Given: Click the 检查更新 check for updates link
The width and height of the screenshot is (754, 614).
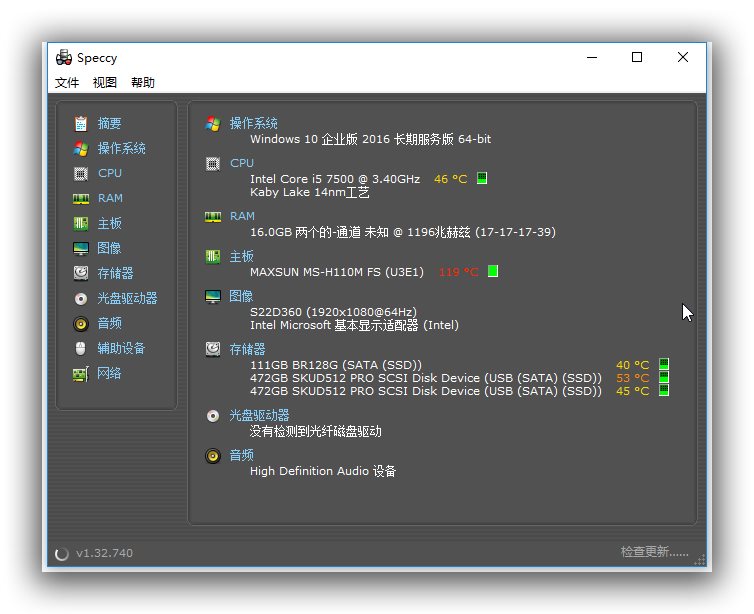Looking at the screenshot, I should pos(654,552).
